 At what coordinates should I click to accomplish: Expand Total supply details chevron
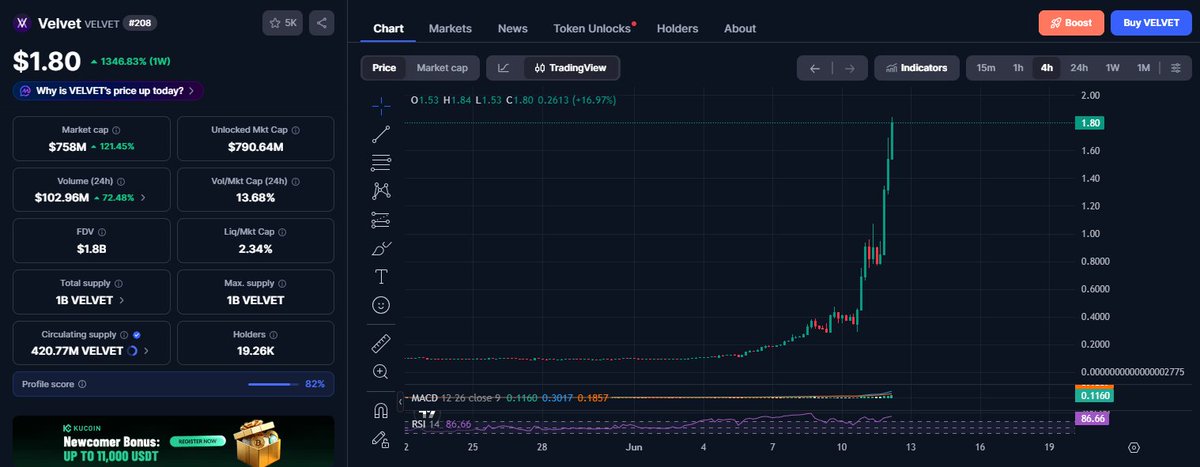point(122,300)
